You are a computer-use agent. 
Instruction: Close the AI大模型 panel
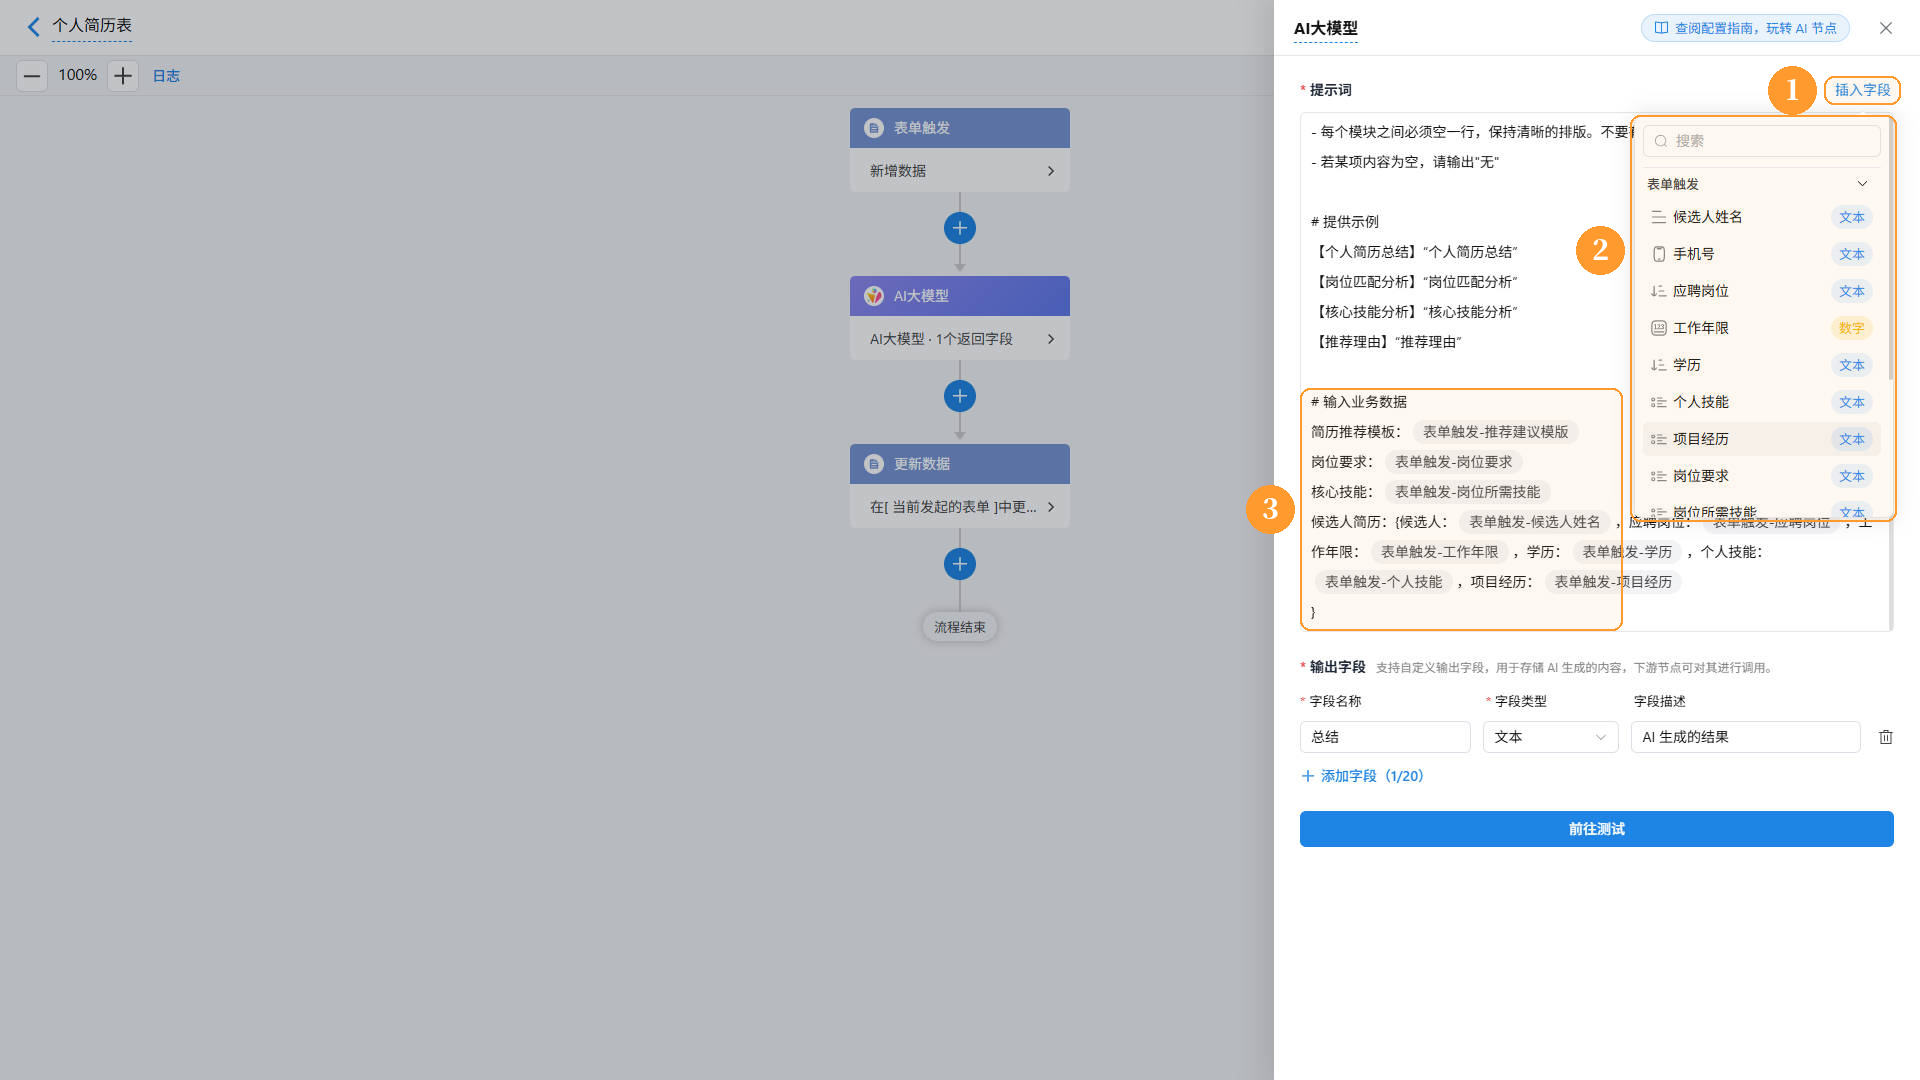(x=1886, y=28)
